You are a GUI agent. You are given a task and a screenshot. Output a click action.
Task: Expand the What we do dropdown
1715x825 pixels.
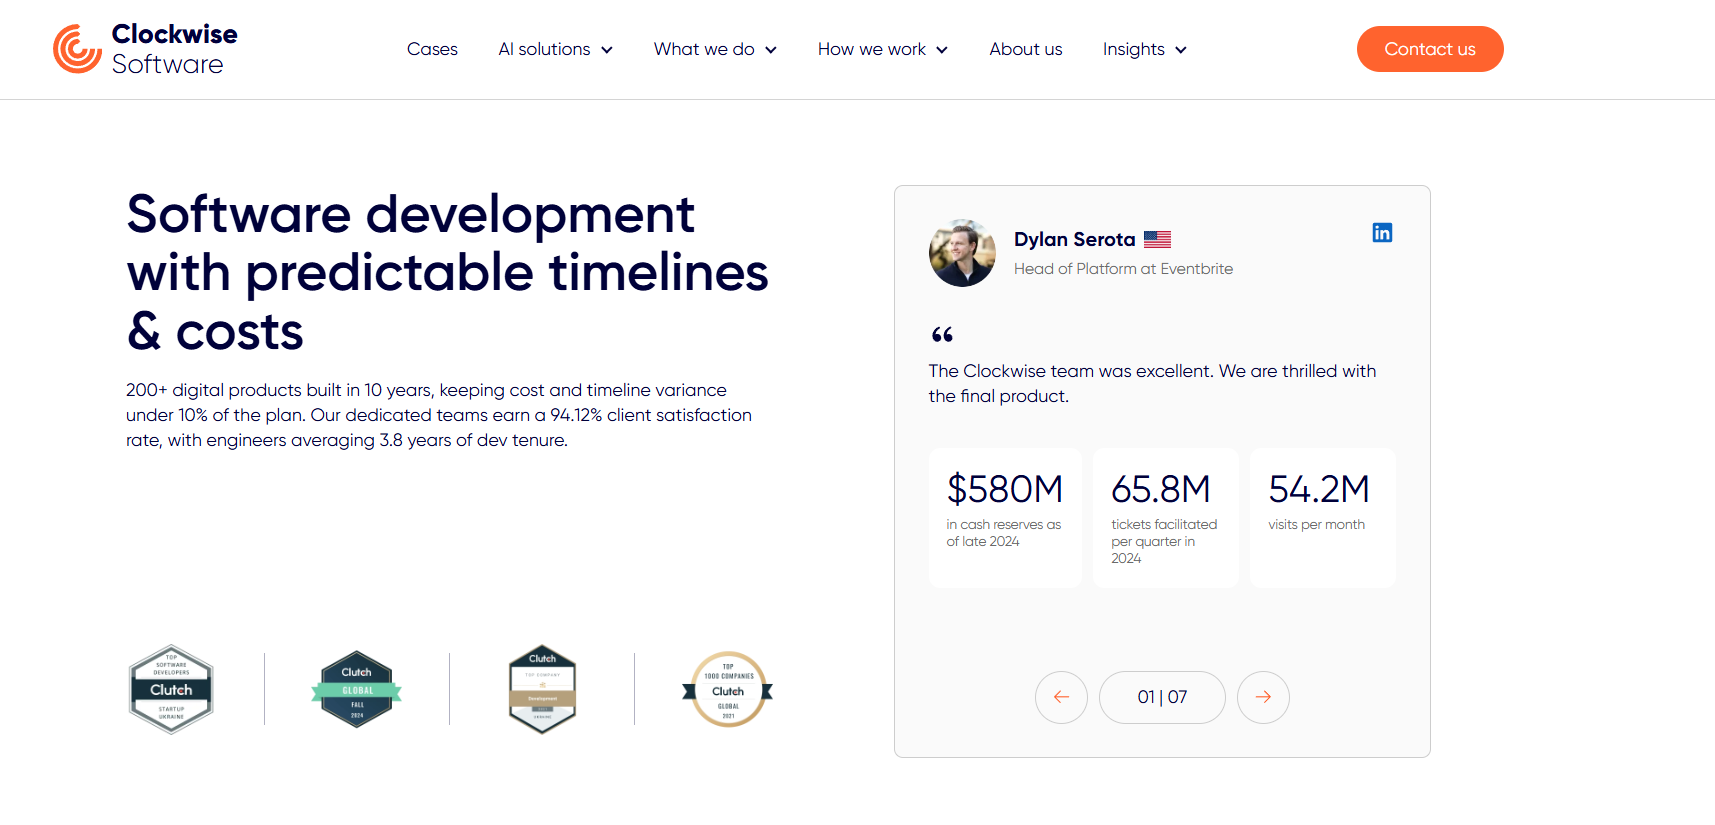point(715,49)
